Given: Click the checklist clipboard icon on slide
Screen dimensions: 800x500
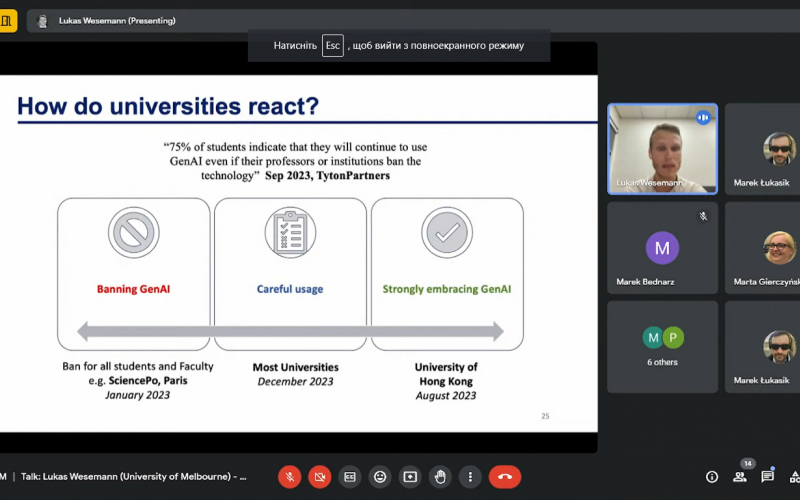Looking at the screenshot, I should (290, 232).
